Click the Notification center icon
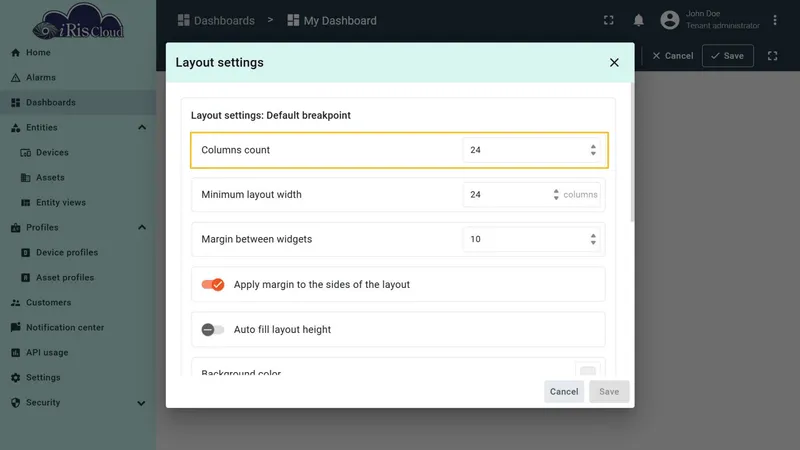The image size is (800, 450). (15, 327)
